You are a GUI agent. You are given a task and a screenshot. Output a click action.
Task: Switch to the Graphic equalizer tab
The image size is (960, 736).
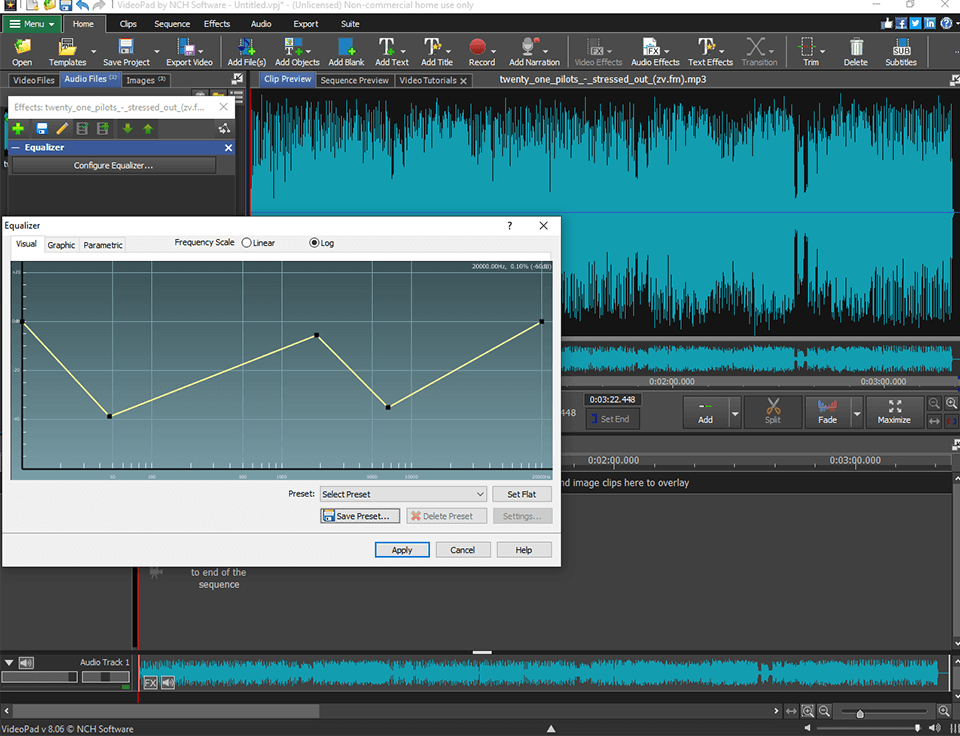coord(61,244)
